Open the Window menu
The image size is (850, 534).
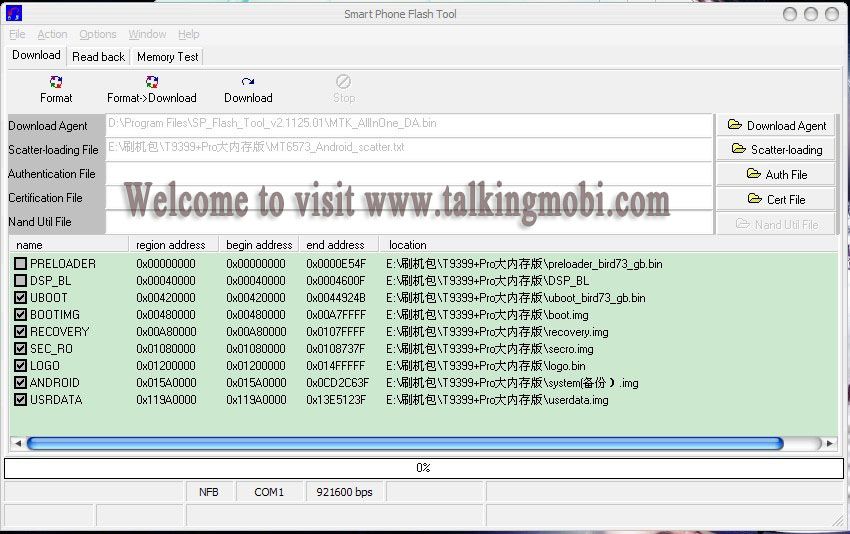pos(147,34)
